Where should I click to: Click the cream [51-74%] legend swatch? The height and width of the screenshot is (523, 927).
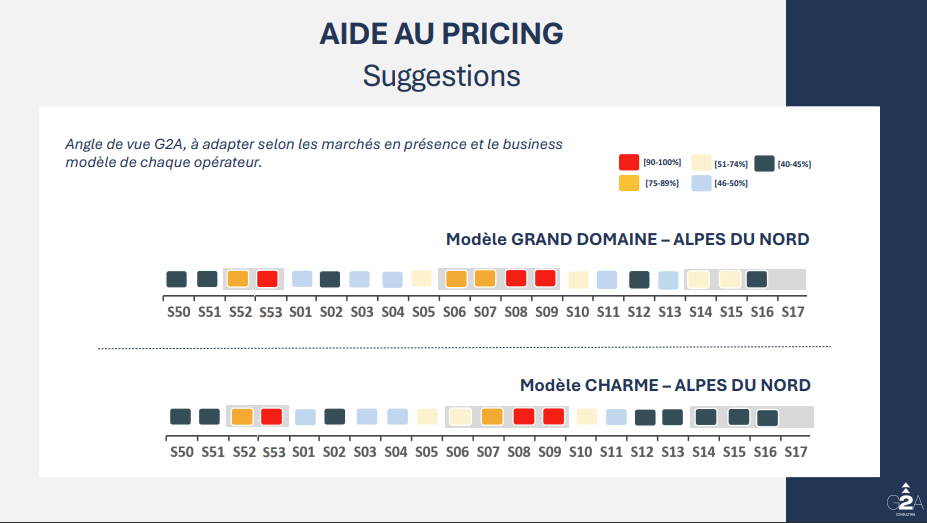[x=701, y=163]
